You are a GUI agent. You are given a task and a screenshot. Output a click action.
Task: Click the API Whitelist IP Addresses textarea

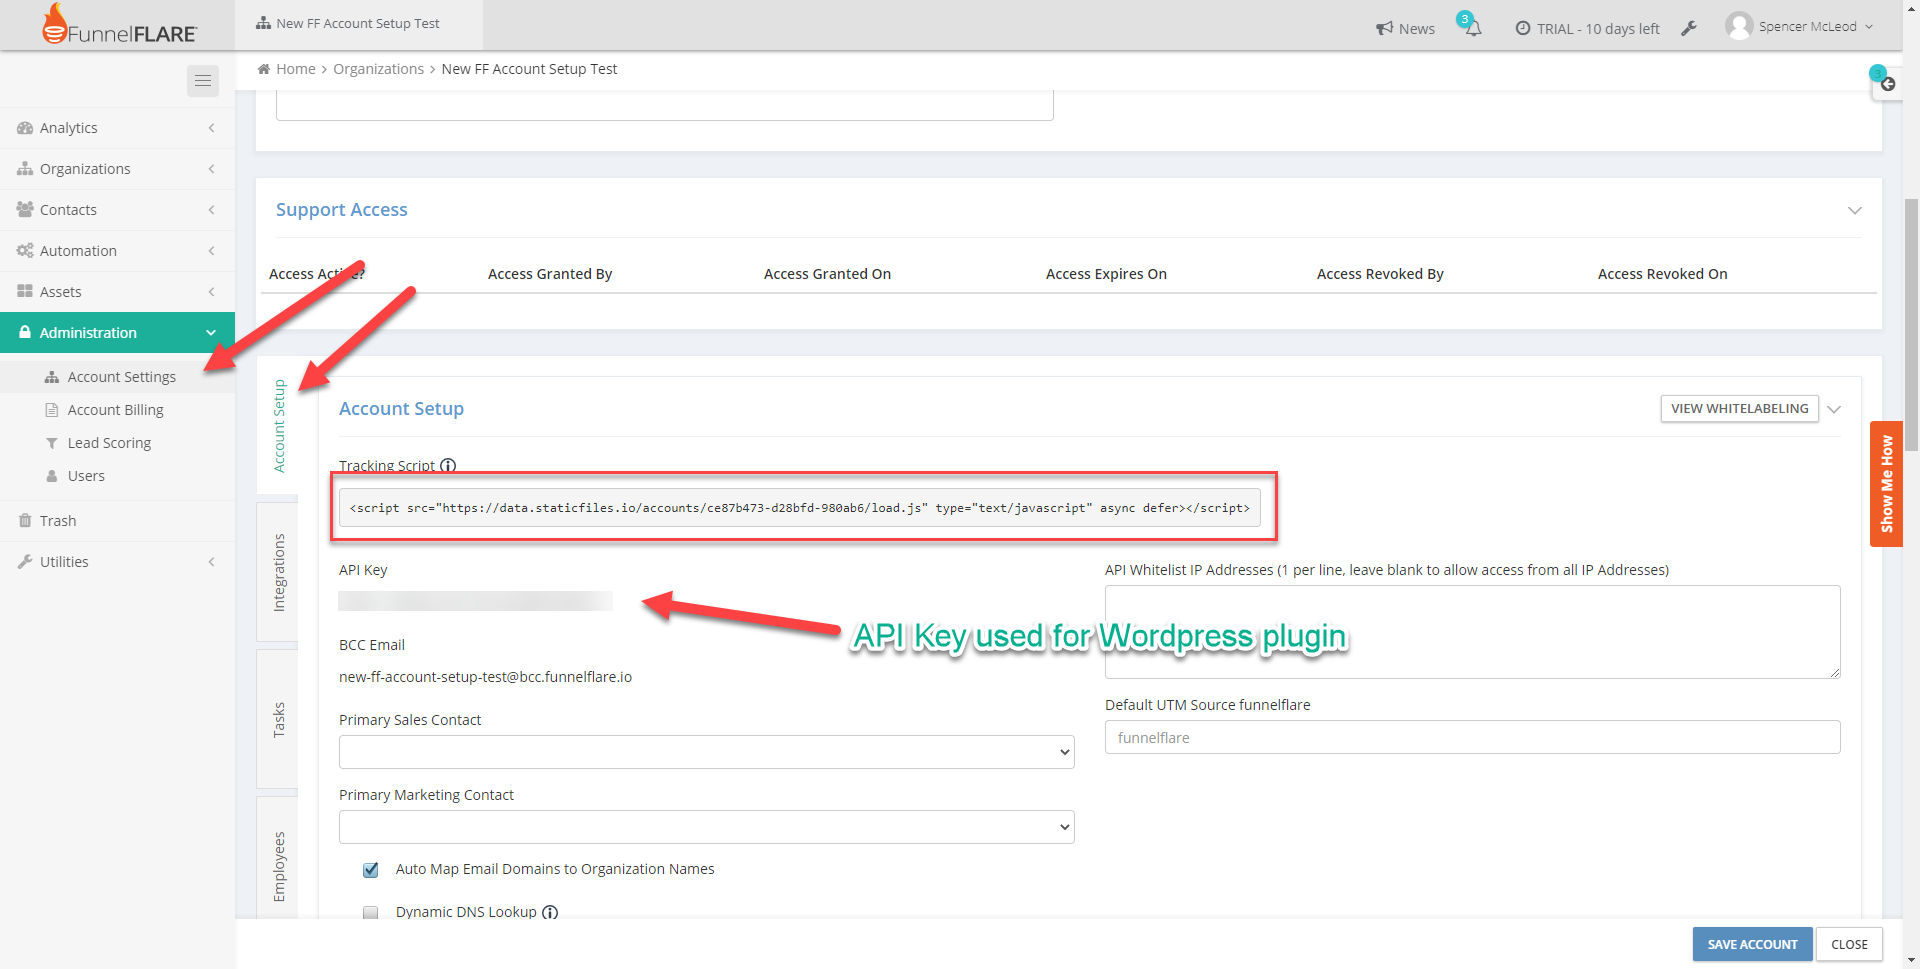pyautogui.click(x=1472, y=632)
